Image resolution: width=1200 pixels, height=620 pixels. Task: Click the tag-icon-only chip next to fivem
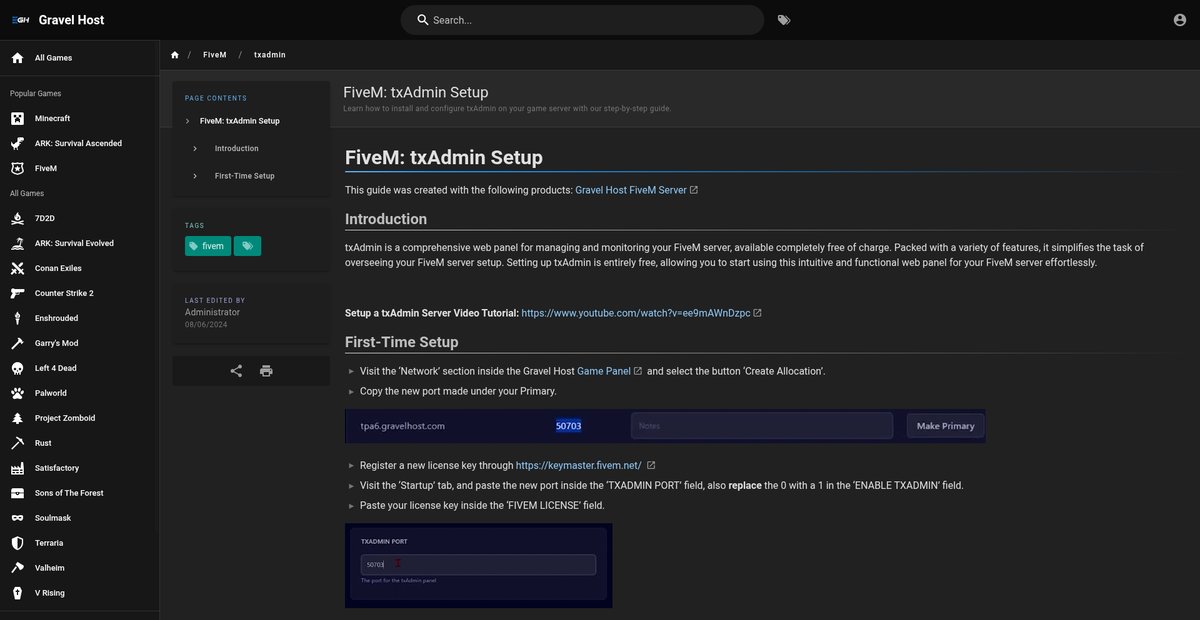(x=247, y=246)
